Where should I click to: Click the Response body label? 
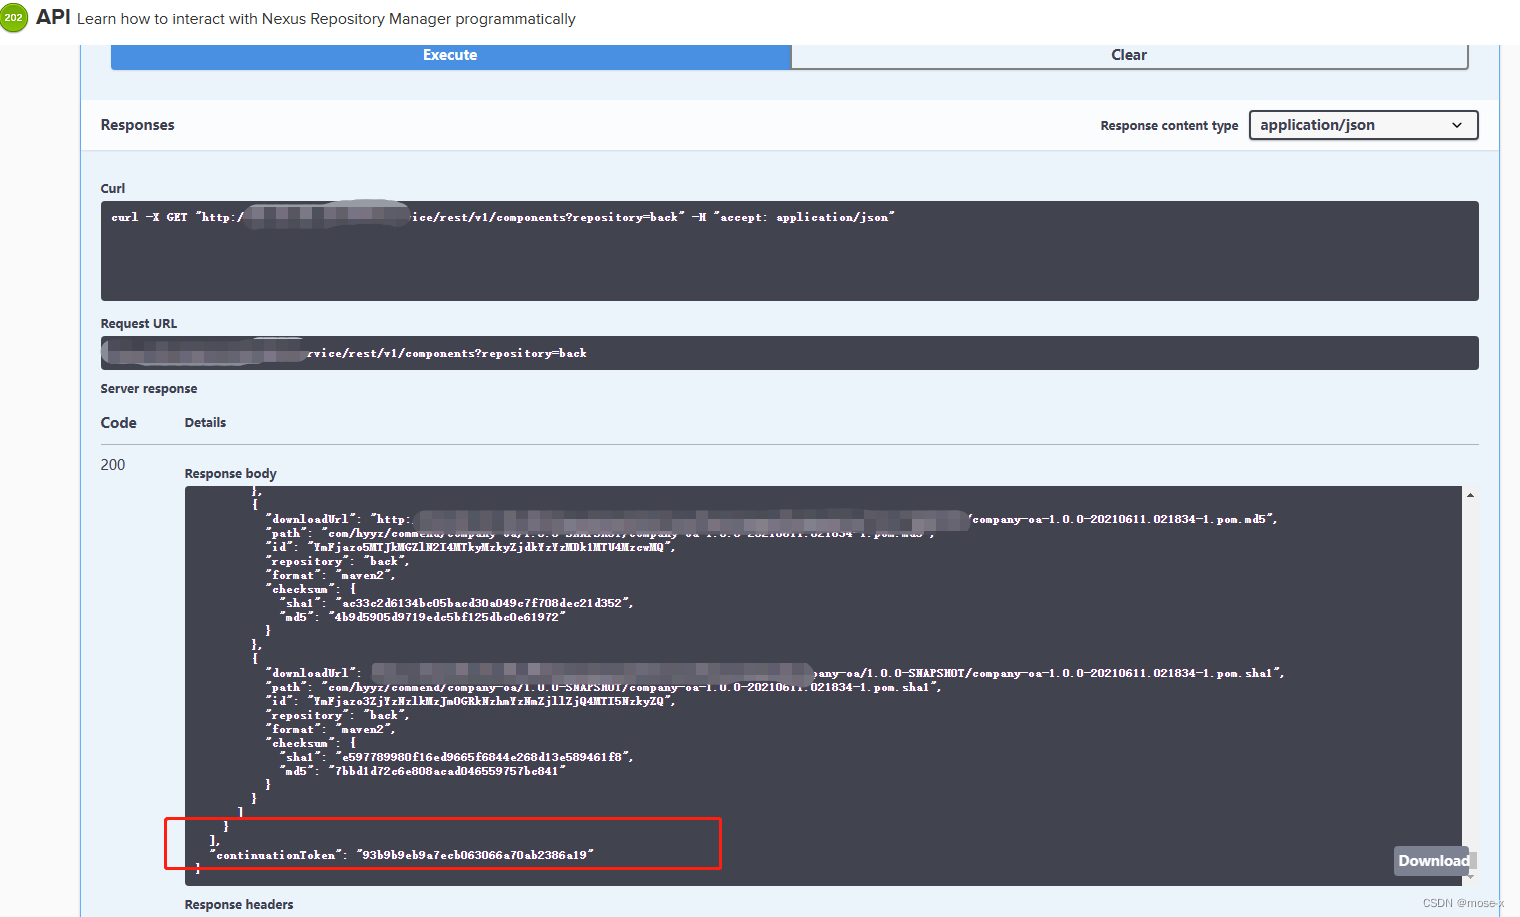coord(231,474)
